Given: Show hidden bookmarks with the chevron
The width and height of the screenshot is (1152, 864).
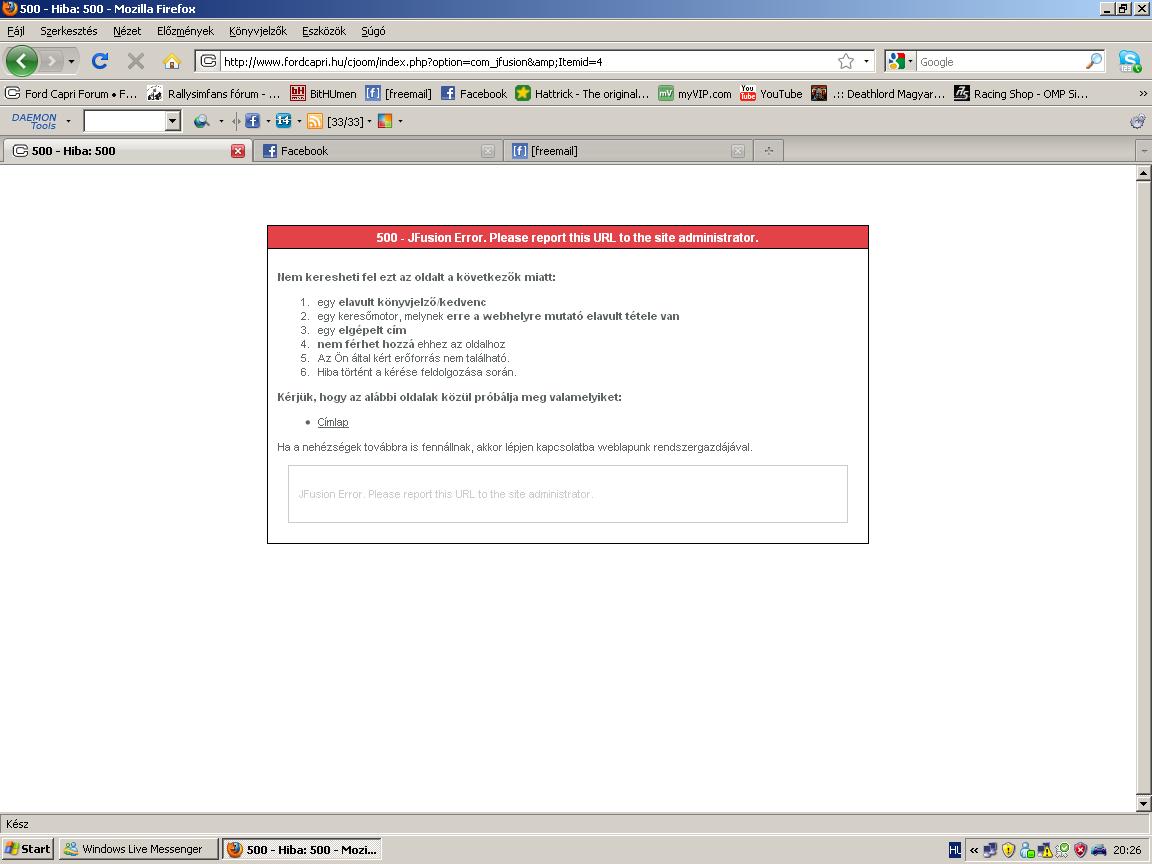Looking at the screenshot, I should (1142, 93).
